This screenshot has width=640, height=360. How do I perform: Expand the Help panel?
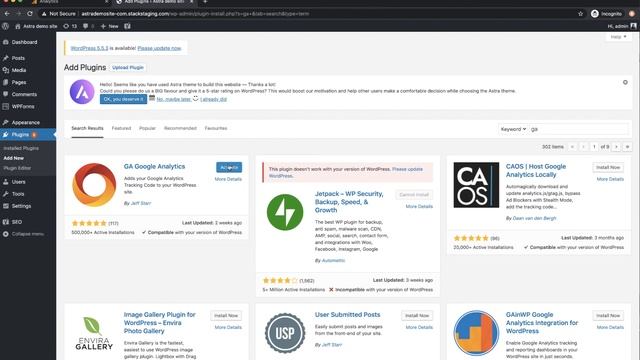pyautogui.click(x=618, y=37)
